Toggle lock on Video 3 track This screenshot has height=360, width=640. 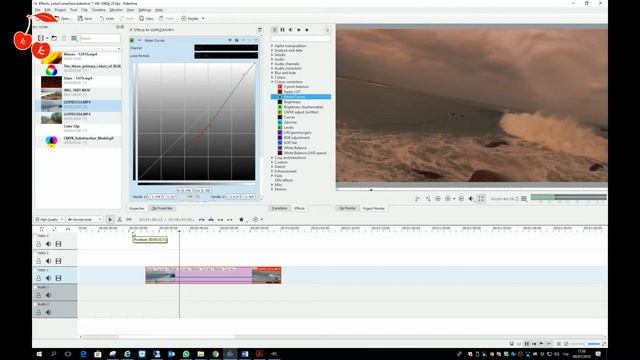(x=38, y=244)
